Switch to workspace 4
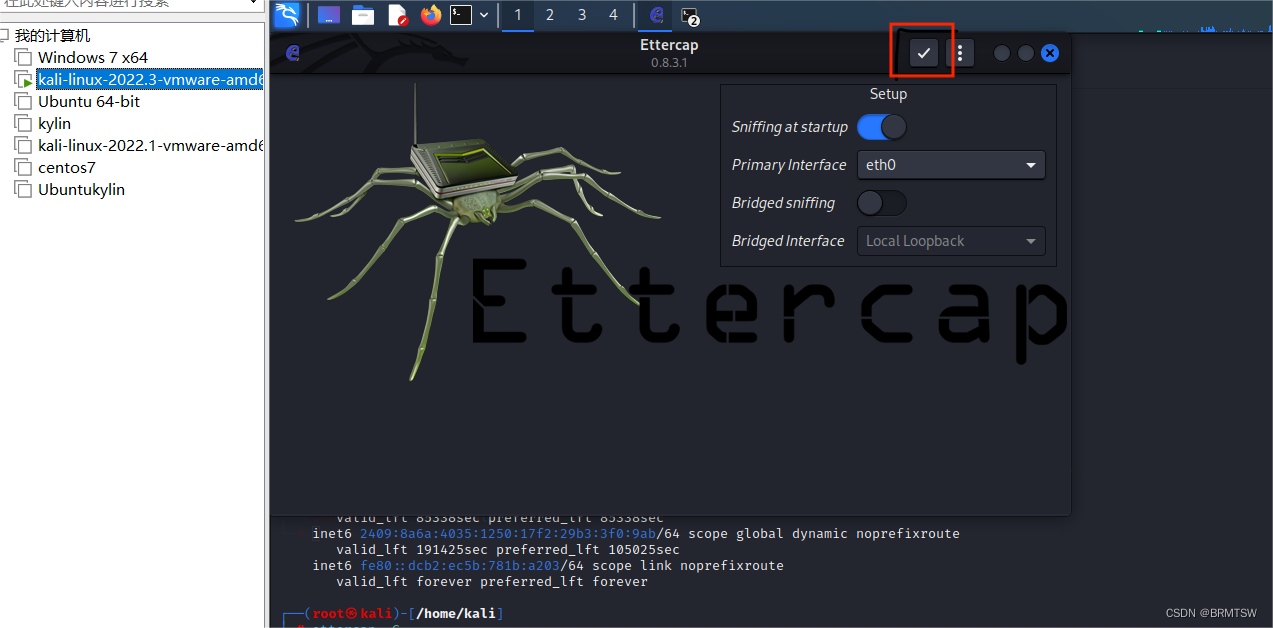The image size is (1273, 628). pos(614,15)
